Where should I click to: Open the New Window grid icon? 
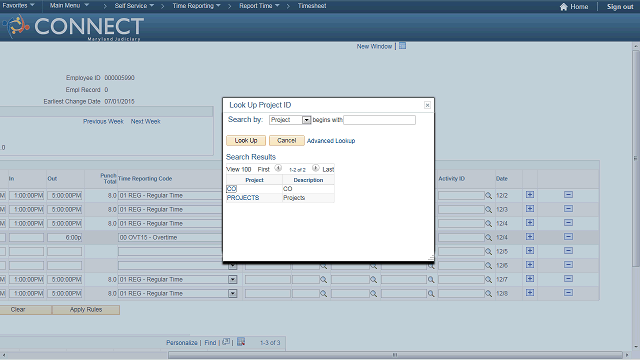[402, 46]
